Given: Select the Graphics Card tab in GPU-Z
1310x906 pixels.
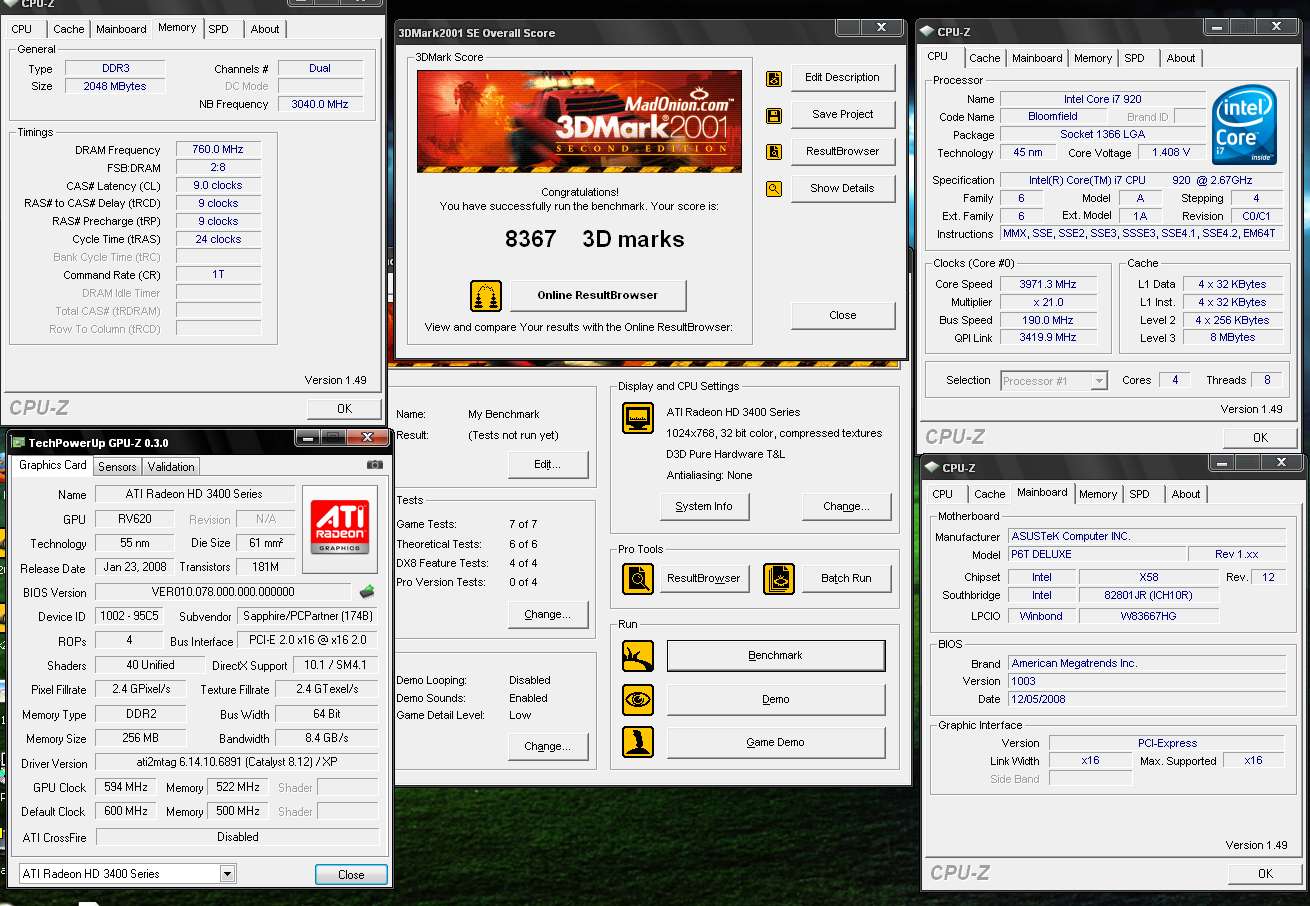Looking at the screenshot, I should (x=53, y=465).
